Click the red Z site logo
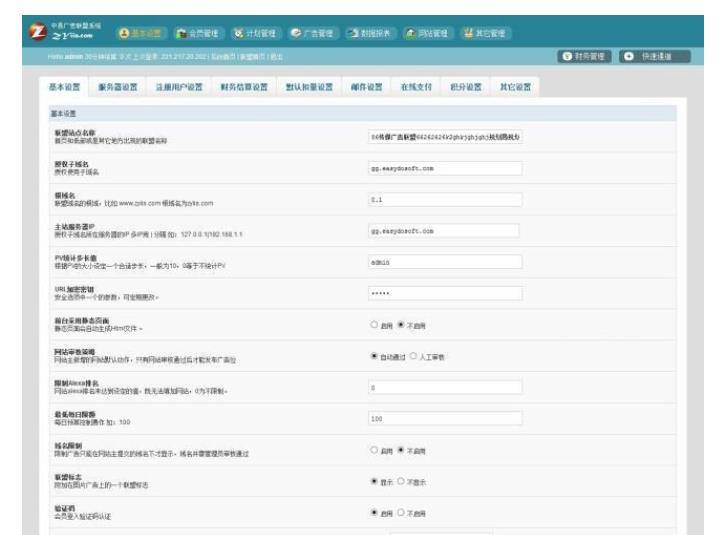Screen dimensions: 723x535 [37, 31]
